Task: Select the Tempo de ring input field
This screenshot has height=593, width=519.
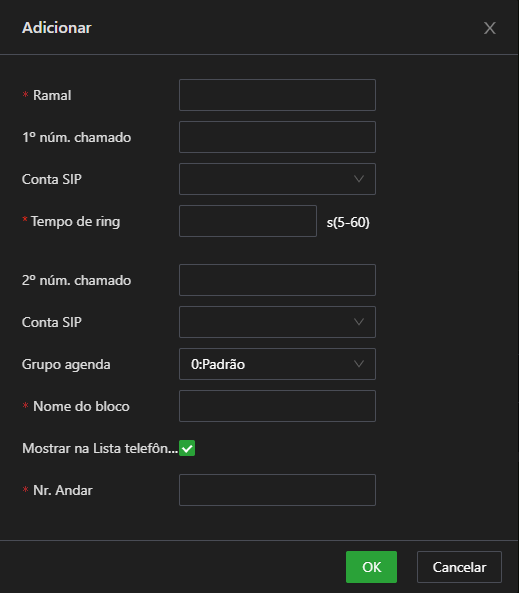Action: click(248, 221)
